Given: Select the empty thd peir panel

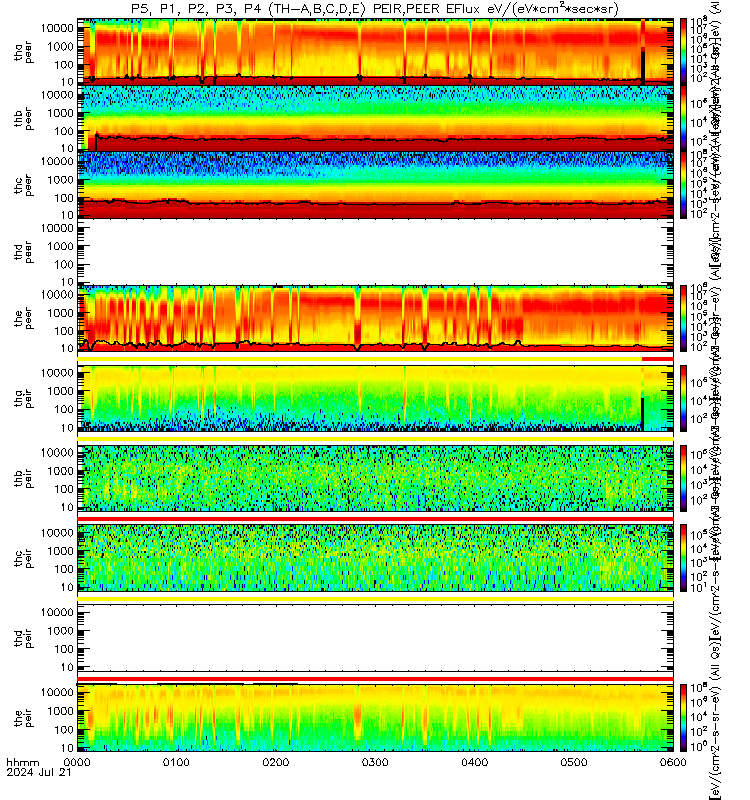Looking at the screenshot, I should point(376,638).
